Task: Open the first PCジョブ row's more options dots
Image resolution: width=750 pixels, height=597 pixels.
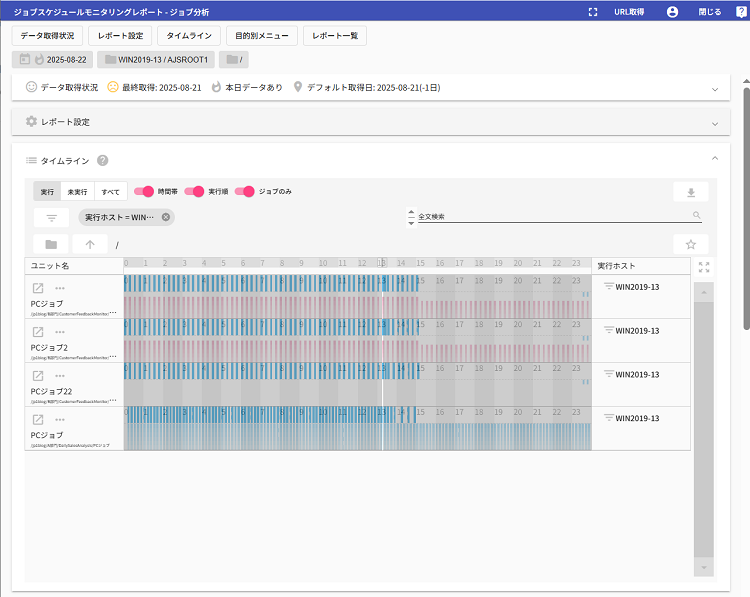Action: 60,288
